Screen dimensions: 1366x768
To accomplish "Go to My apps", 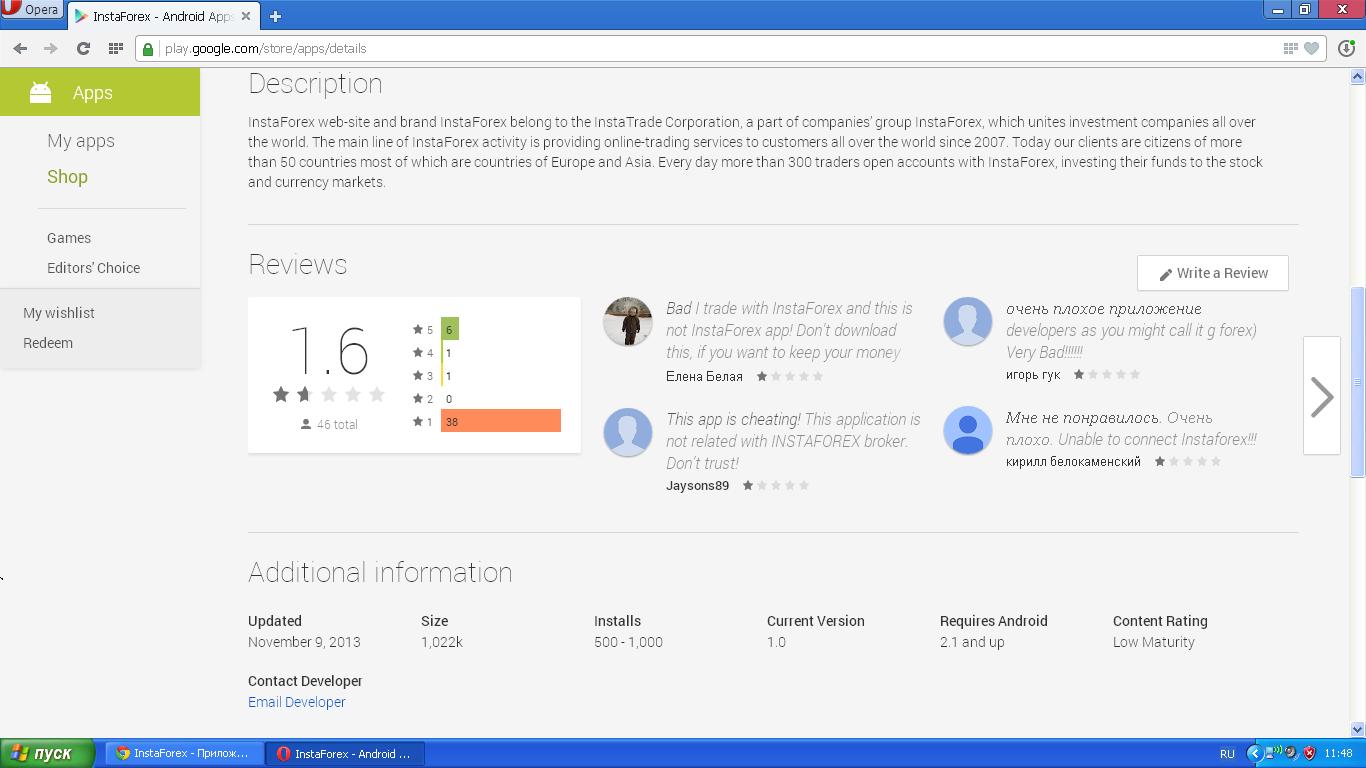I will point(81,141).
